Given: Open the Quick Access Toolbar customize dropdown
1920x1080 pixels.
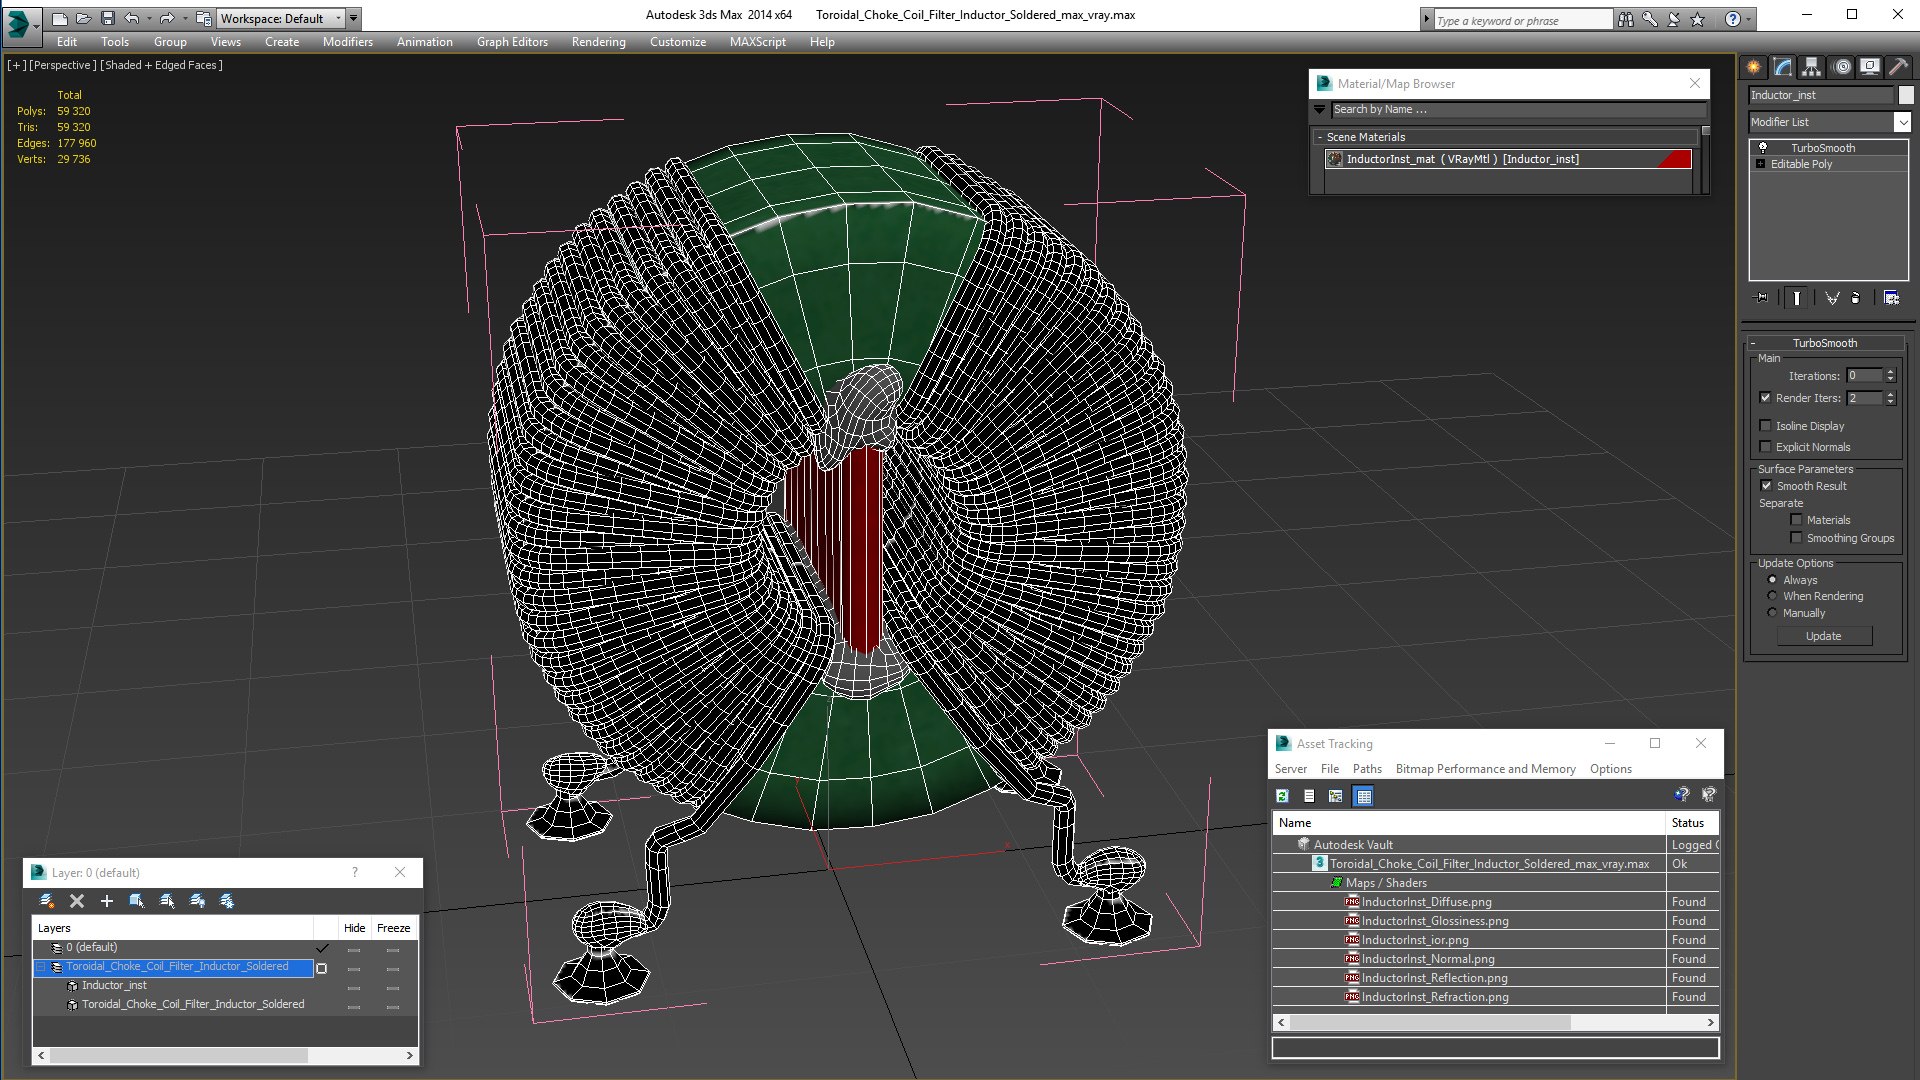Looking at the screenshot, I should click(353, 18).
